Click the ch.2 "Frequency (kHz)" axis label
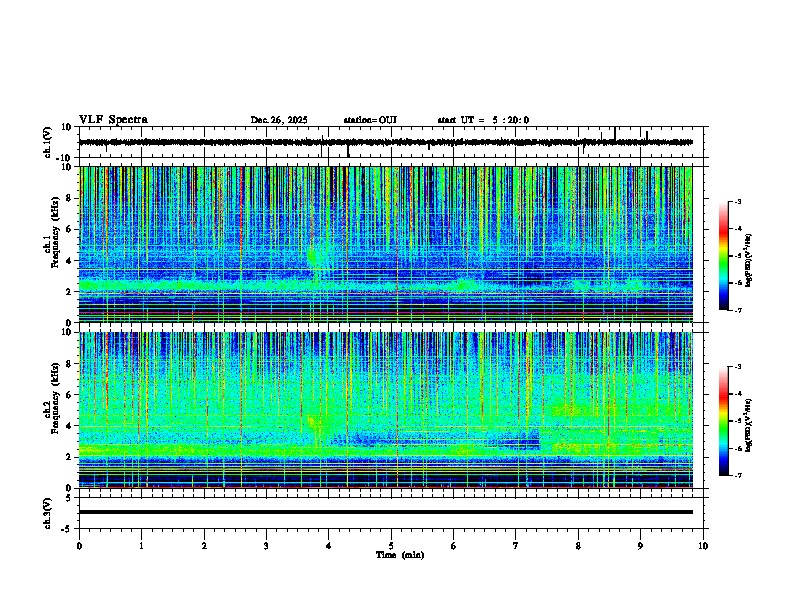 56,398
